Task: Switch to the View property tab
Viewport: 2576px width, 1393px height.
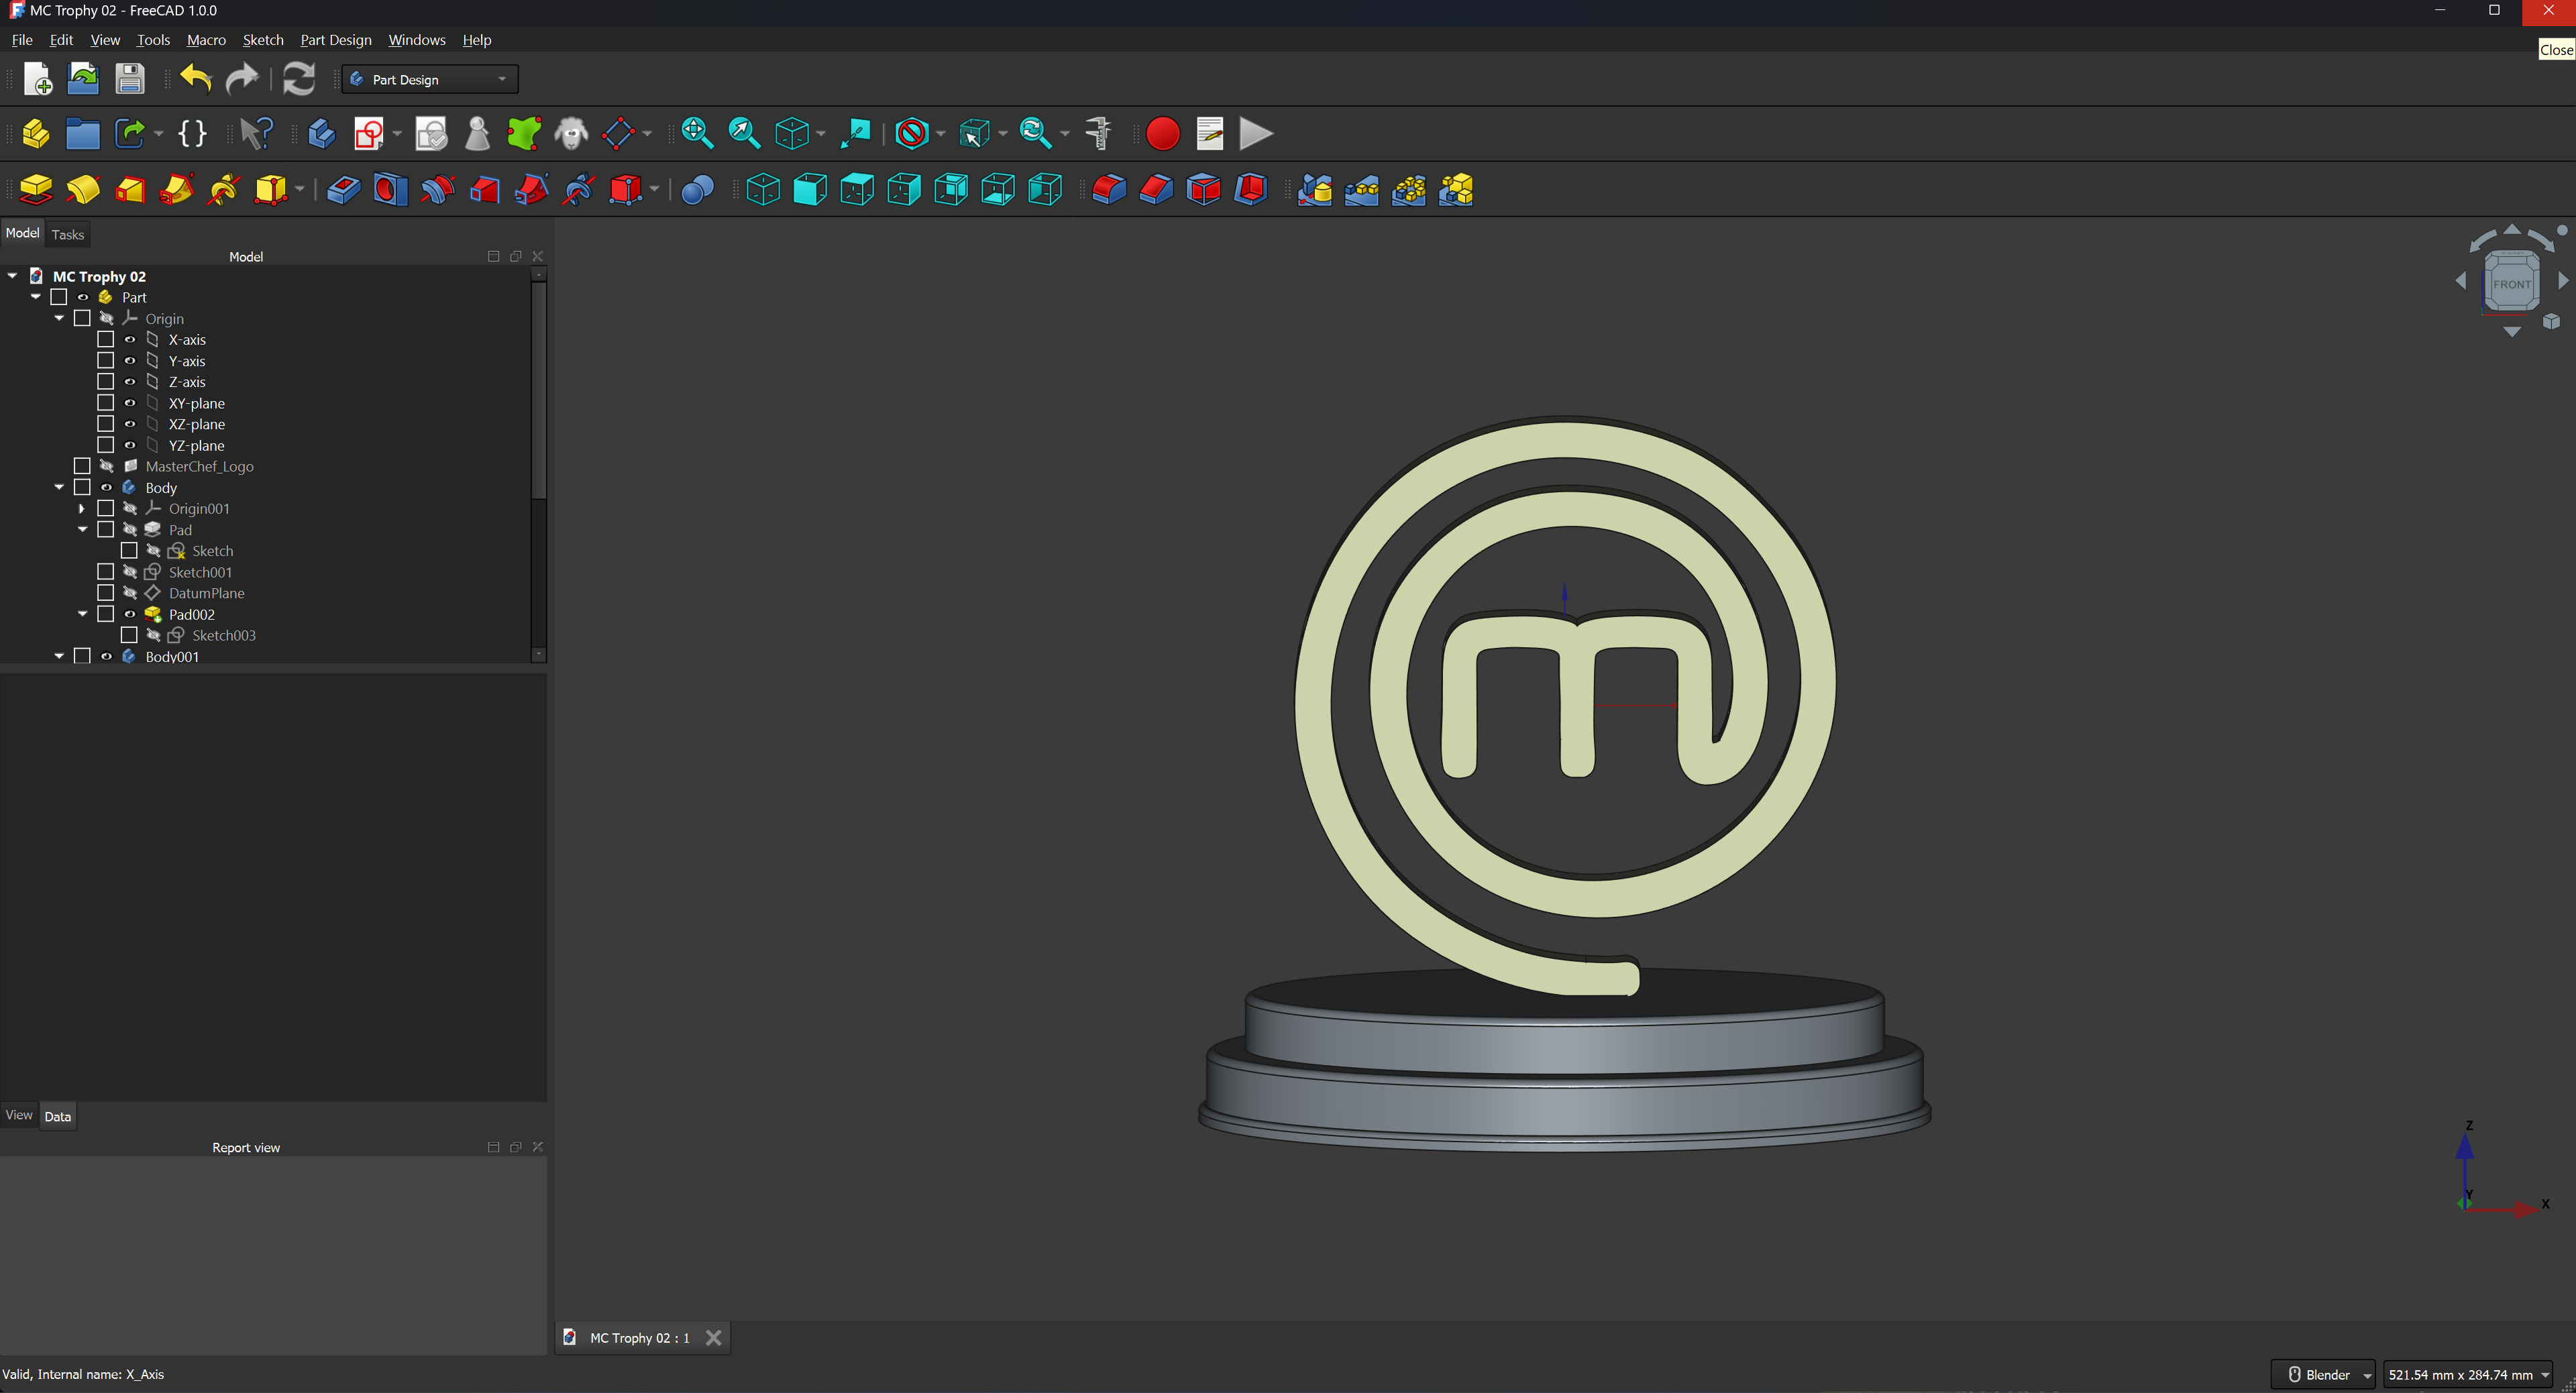Action: tap(19, 1115)
